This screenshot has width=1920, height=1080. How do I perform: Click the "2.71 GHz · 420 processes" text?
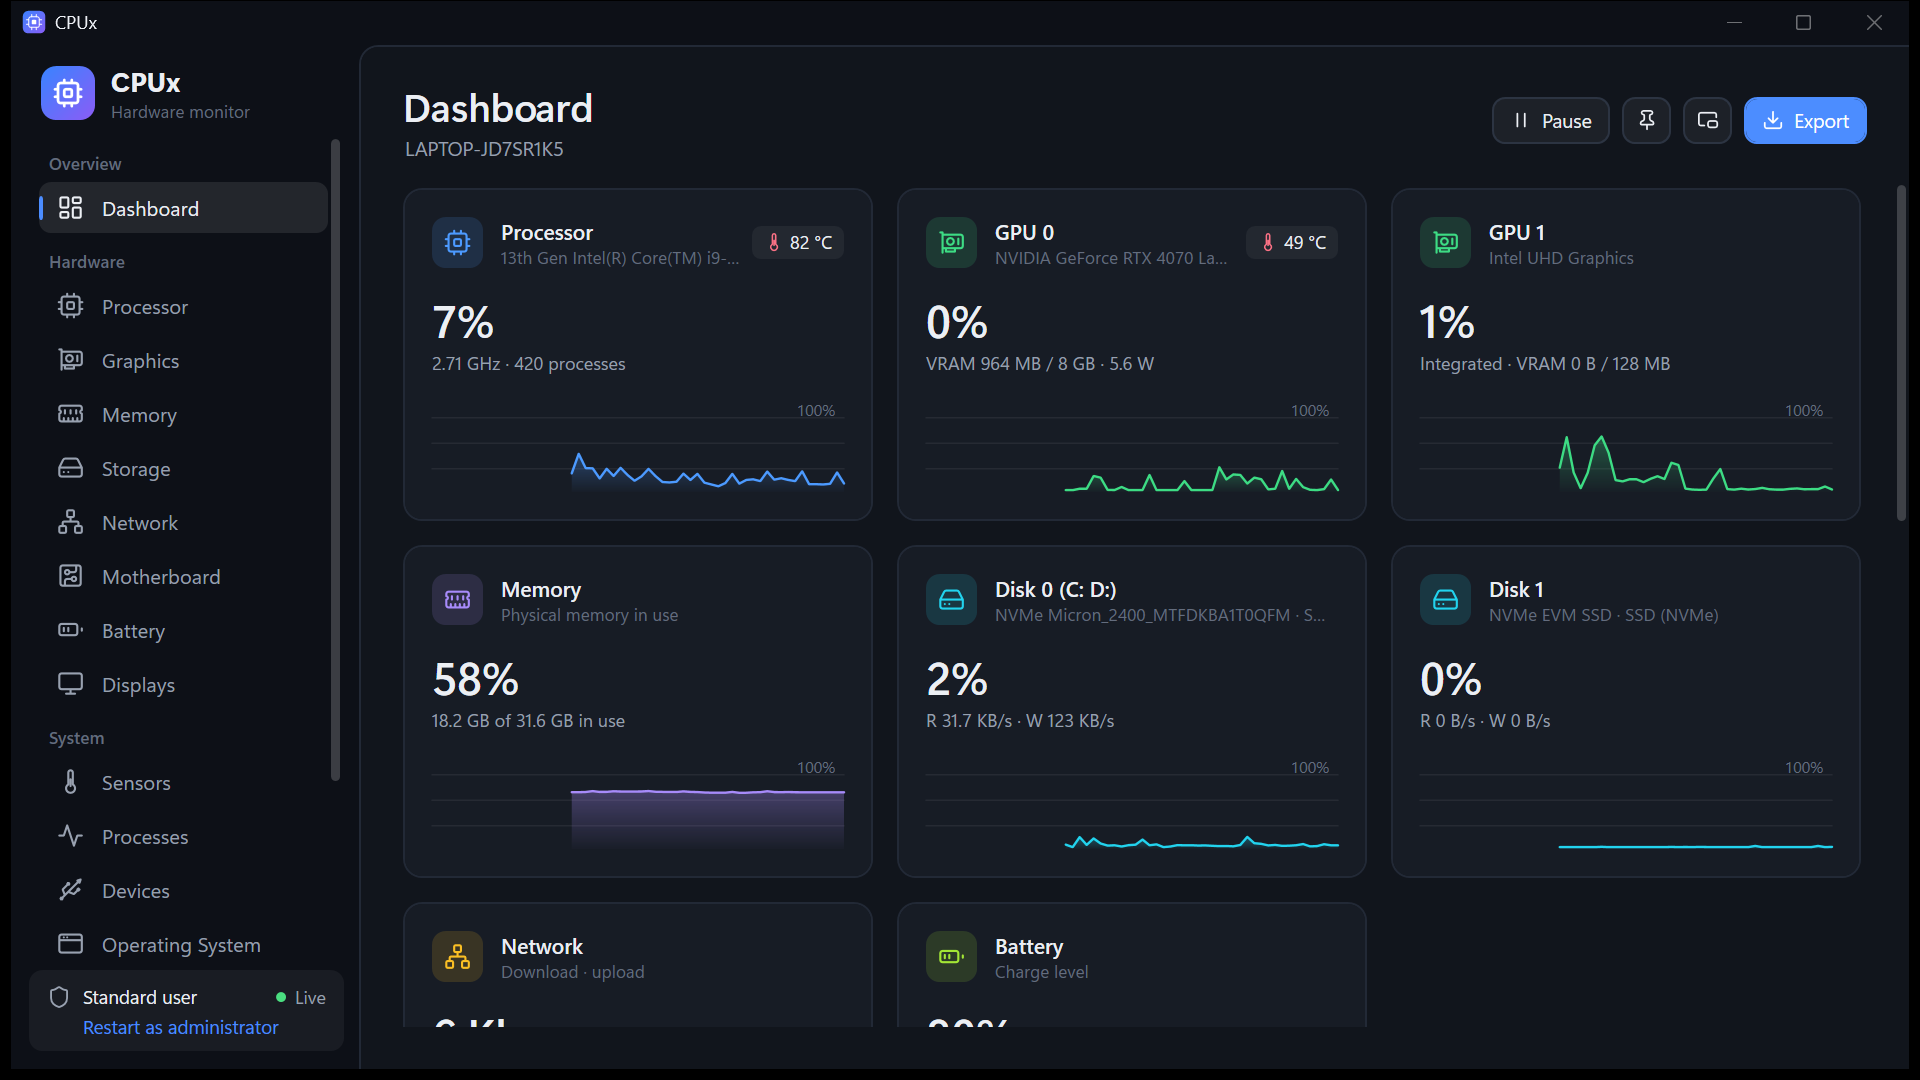(528, 363)
